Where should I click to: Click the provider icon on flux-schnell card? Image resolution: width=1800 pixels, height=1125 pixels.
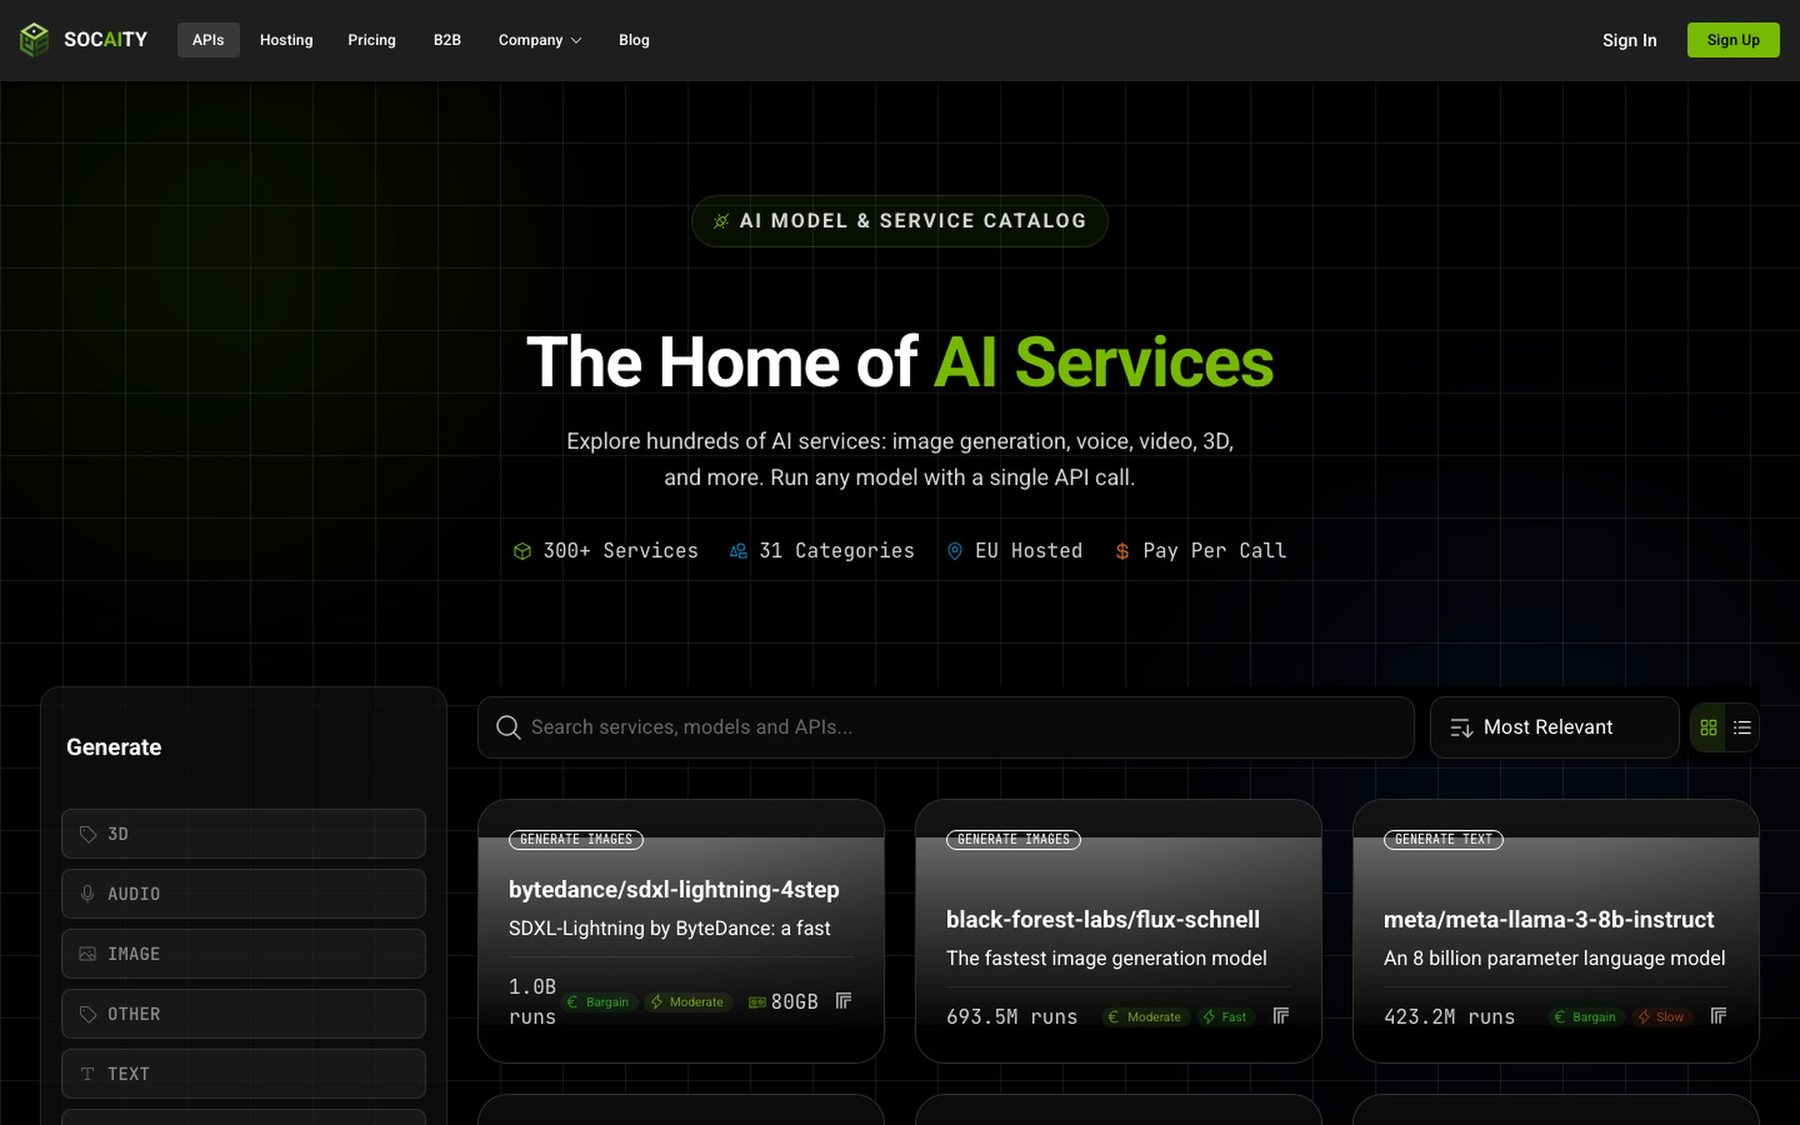point(1281,1016)
